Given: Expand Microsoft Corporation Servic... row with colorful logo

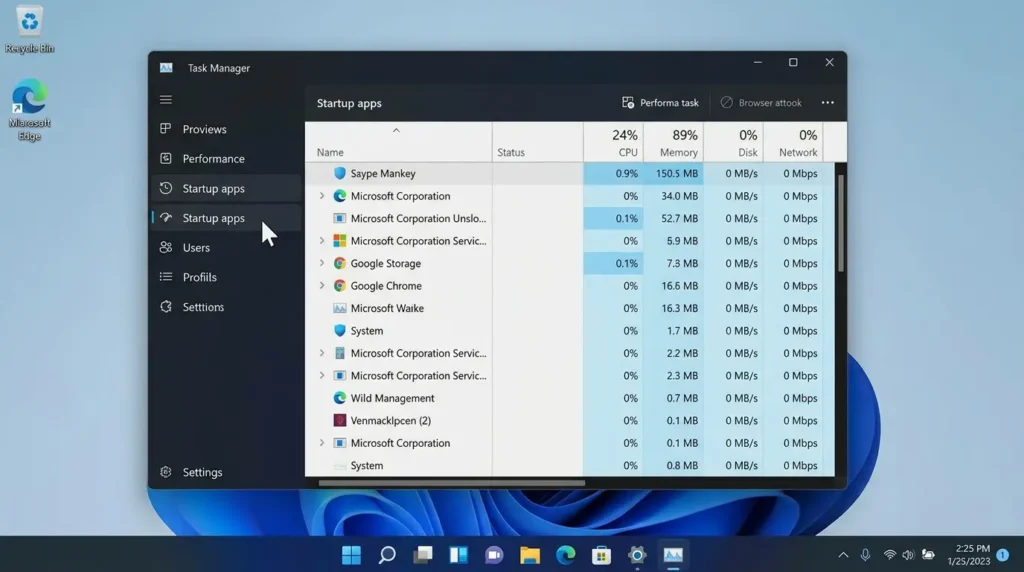Looking at the screenshot, I should pos(321,240).
